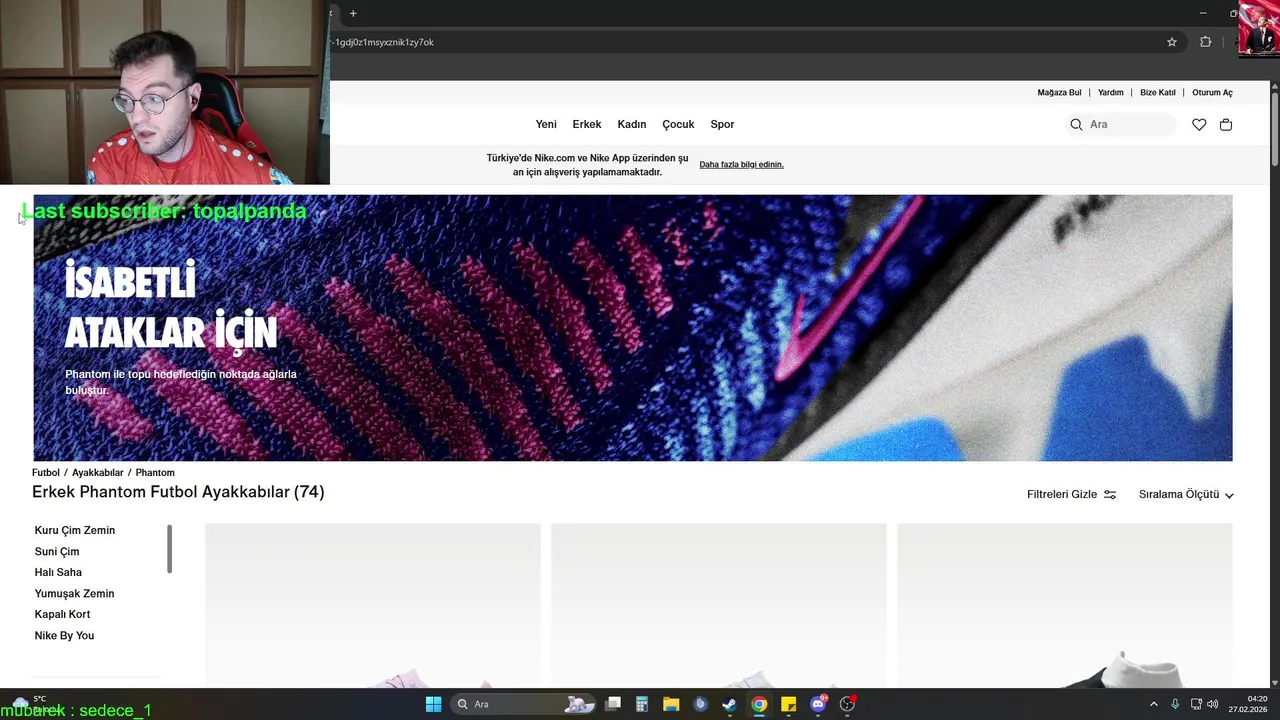Open a new browser tab with plus button
Image resolution: width=1280 pixels, height=720 pixels.
pos(353,13)
